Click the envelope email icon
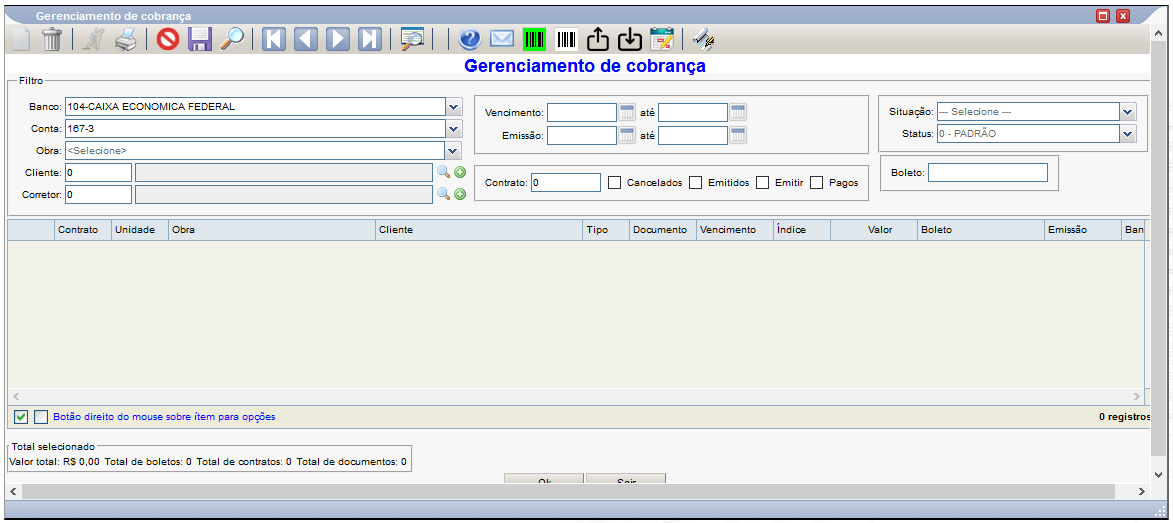This screenshot has height=523, width=1173. tap(502, 39)
